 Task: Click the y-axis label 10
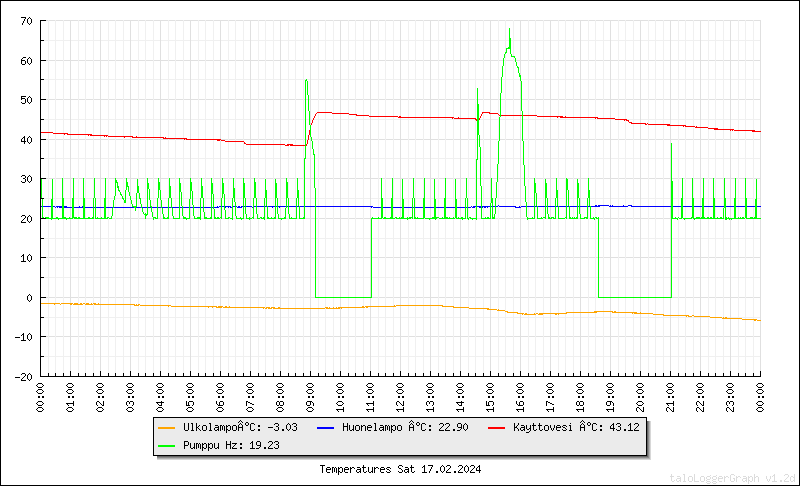[x=27, y=259]
